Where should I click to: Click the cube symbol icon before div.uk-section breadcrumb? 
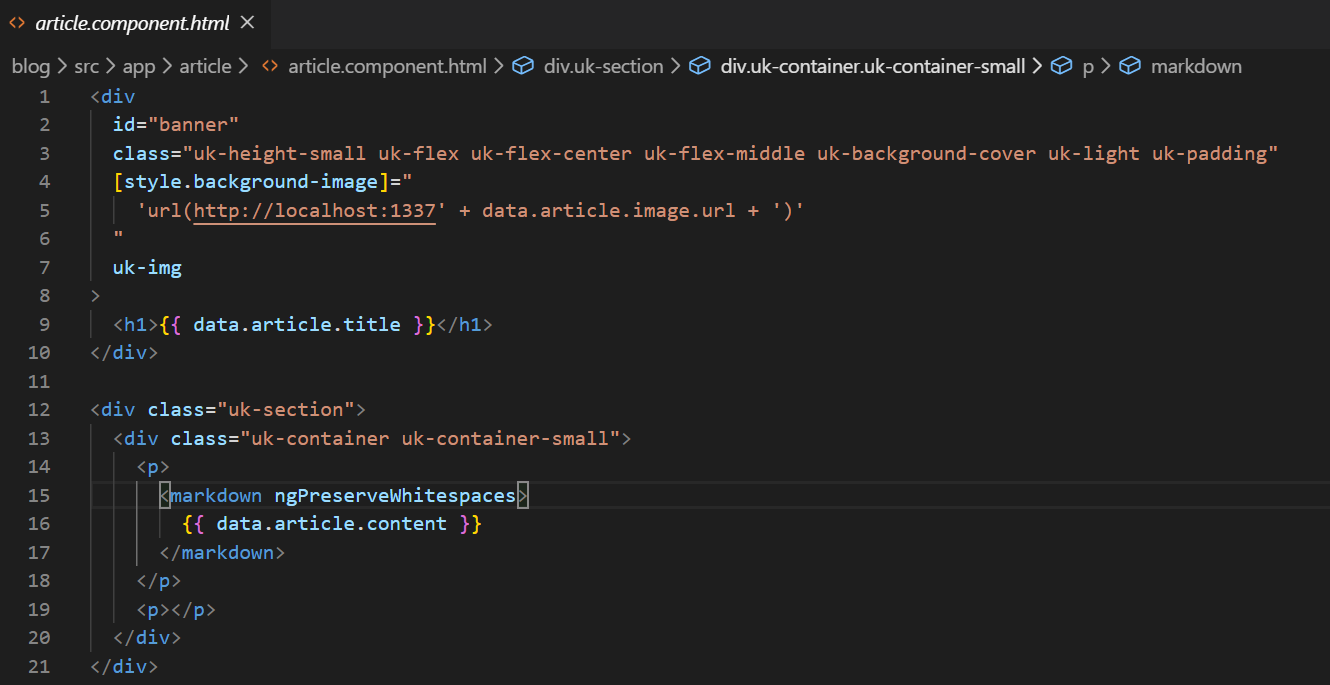click(x=523, y=66)
